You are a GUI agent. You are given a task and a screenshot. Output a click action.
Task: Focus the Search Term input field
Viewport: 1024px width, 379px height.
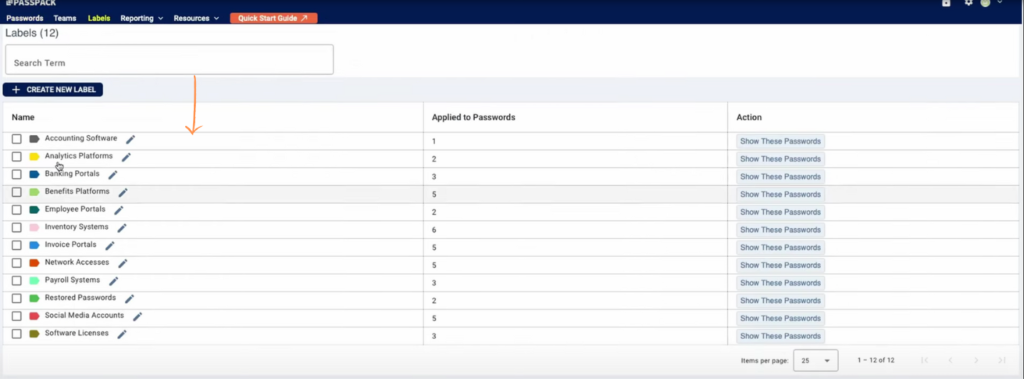click(x=169, y=59)
